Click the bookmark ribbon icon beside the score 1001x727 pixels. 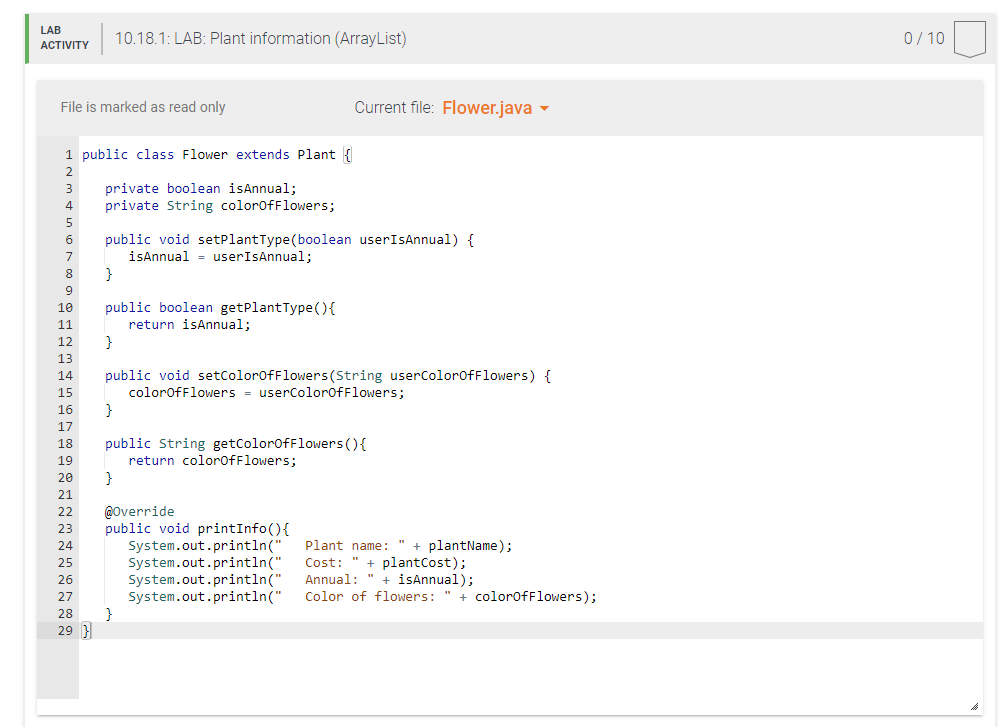click(x=969, y=38)
